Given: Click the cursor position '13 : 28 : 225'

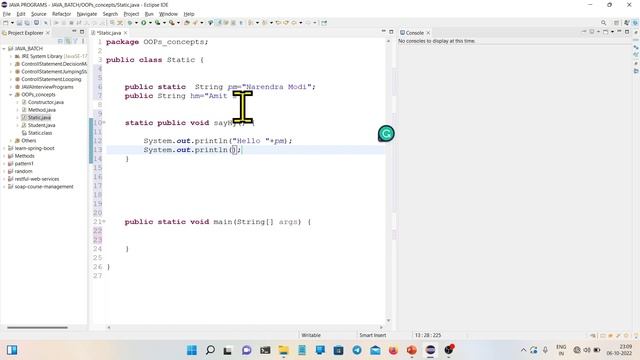Looking at the screenshot, I should 428,335.
